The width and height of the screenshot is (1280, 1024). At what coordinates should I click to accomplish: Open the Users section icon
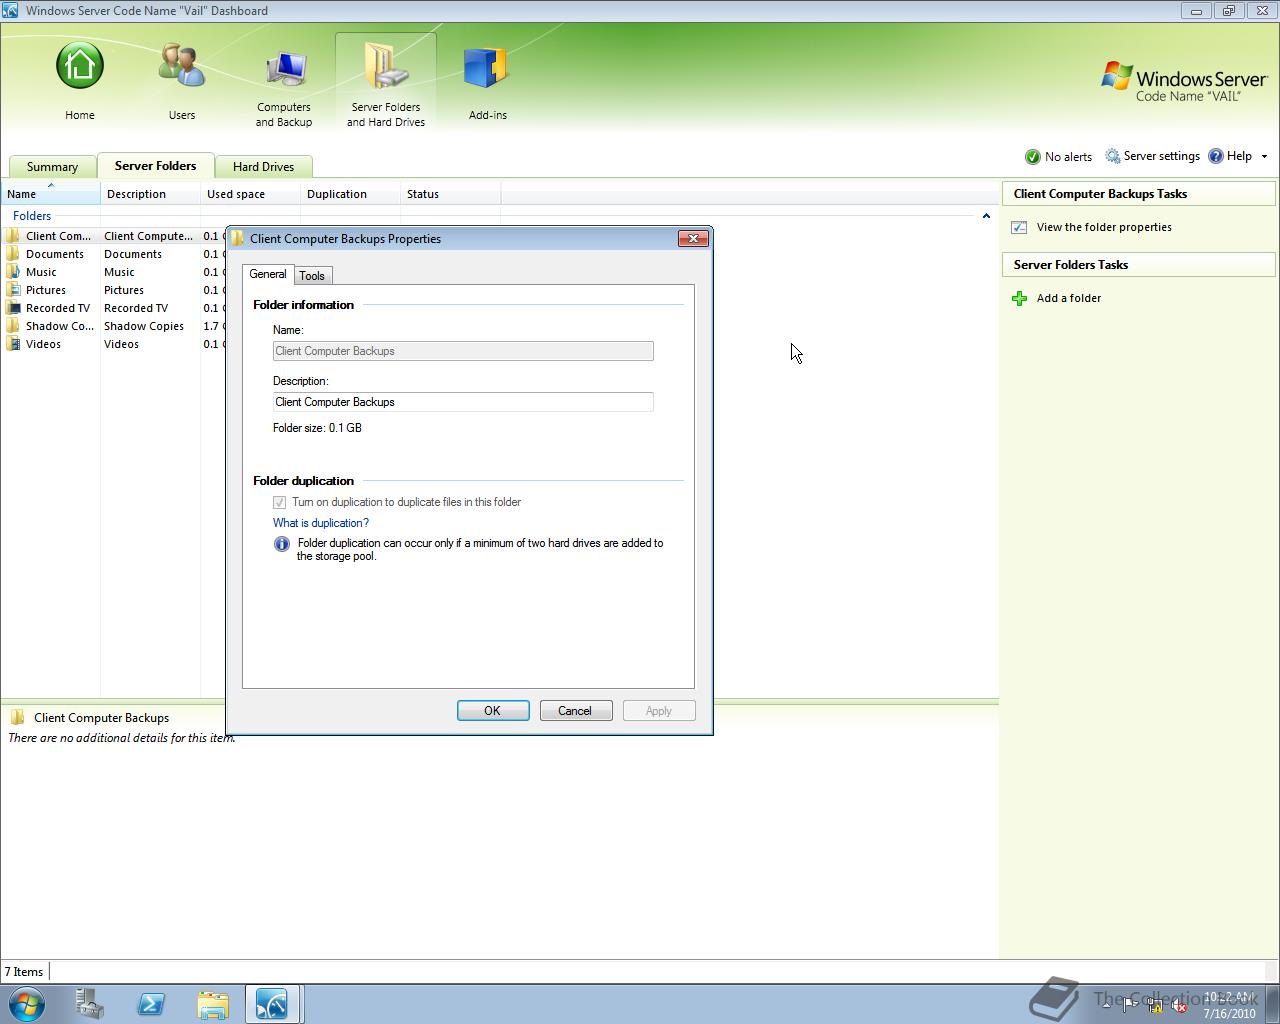point(182,67)
